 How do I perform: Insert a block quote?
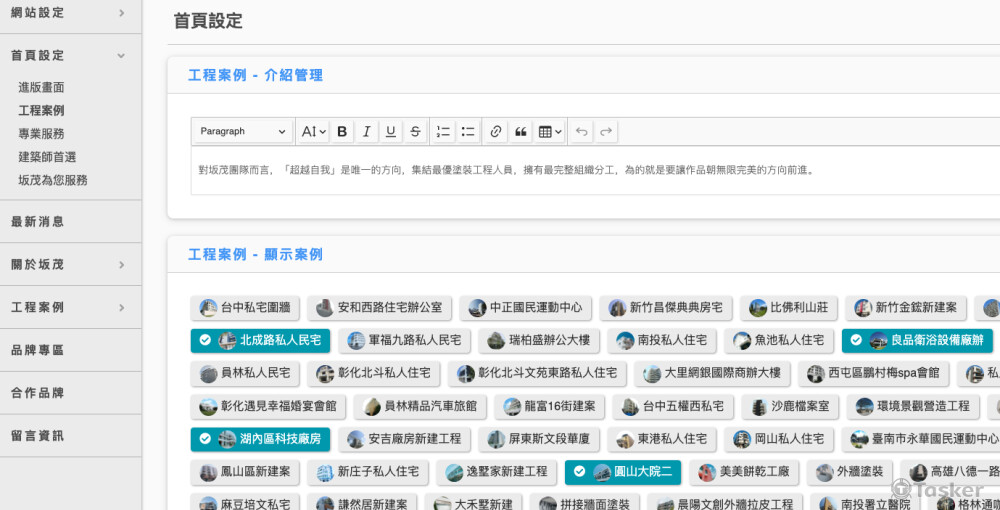click(521, 132)
